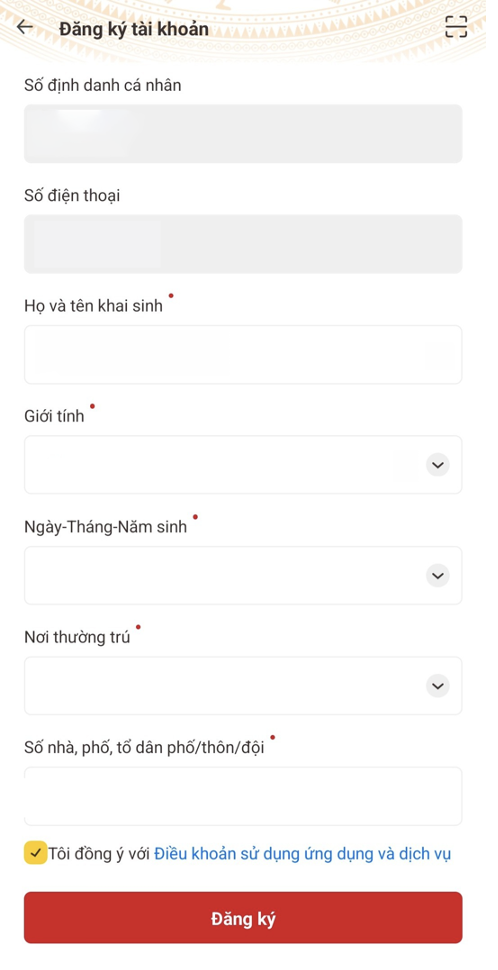
Task: Submit with the red Đăng ký button
Action: (243, 917)
